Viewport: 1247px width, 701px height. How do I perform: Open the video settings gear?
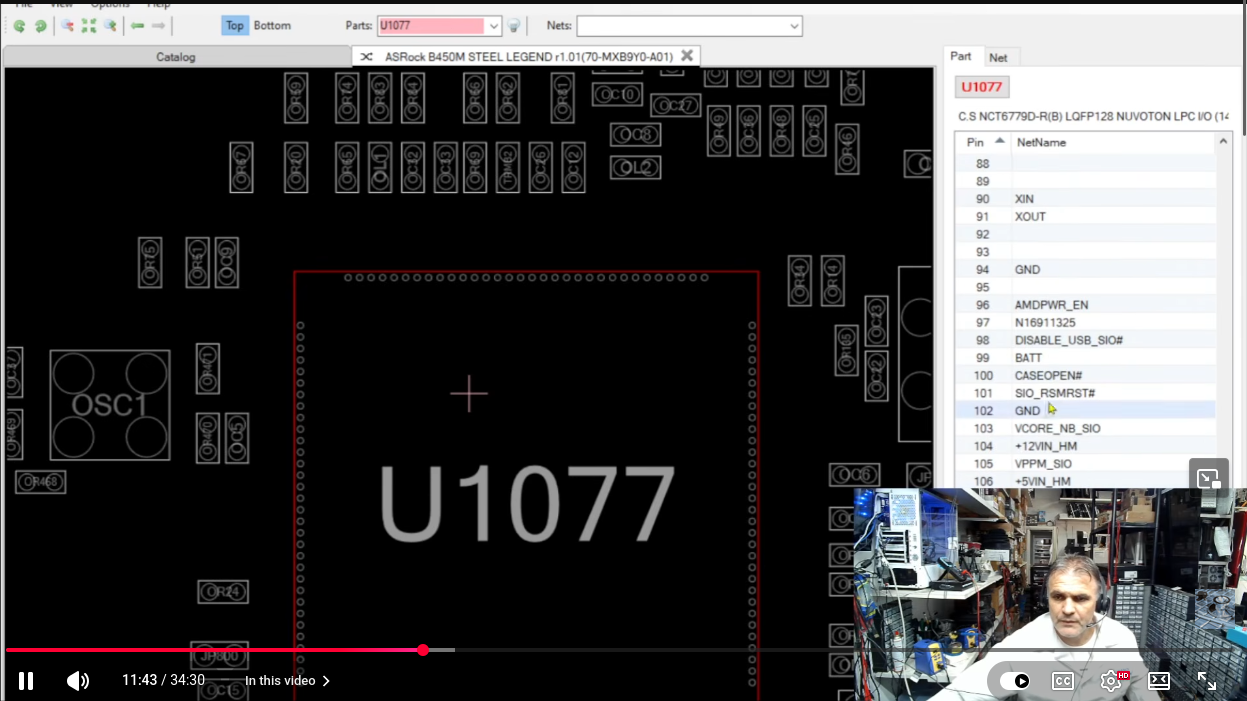(1111, 681)
